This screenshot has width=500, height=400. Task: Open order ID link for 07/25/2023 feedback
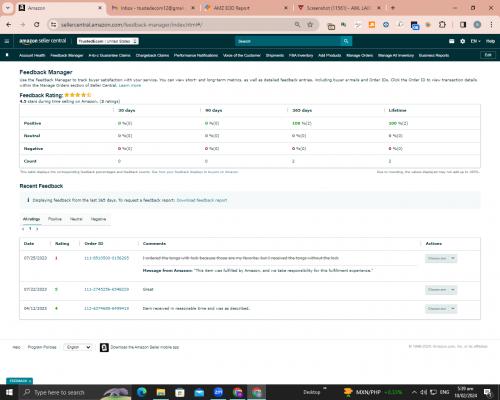106,258
